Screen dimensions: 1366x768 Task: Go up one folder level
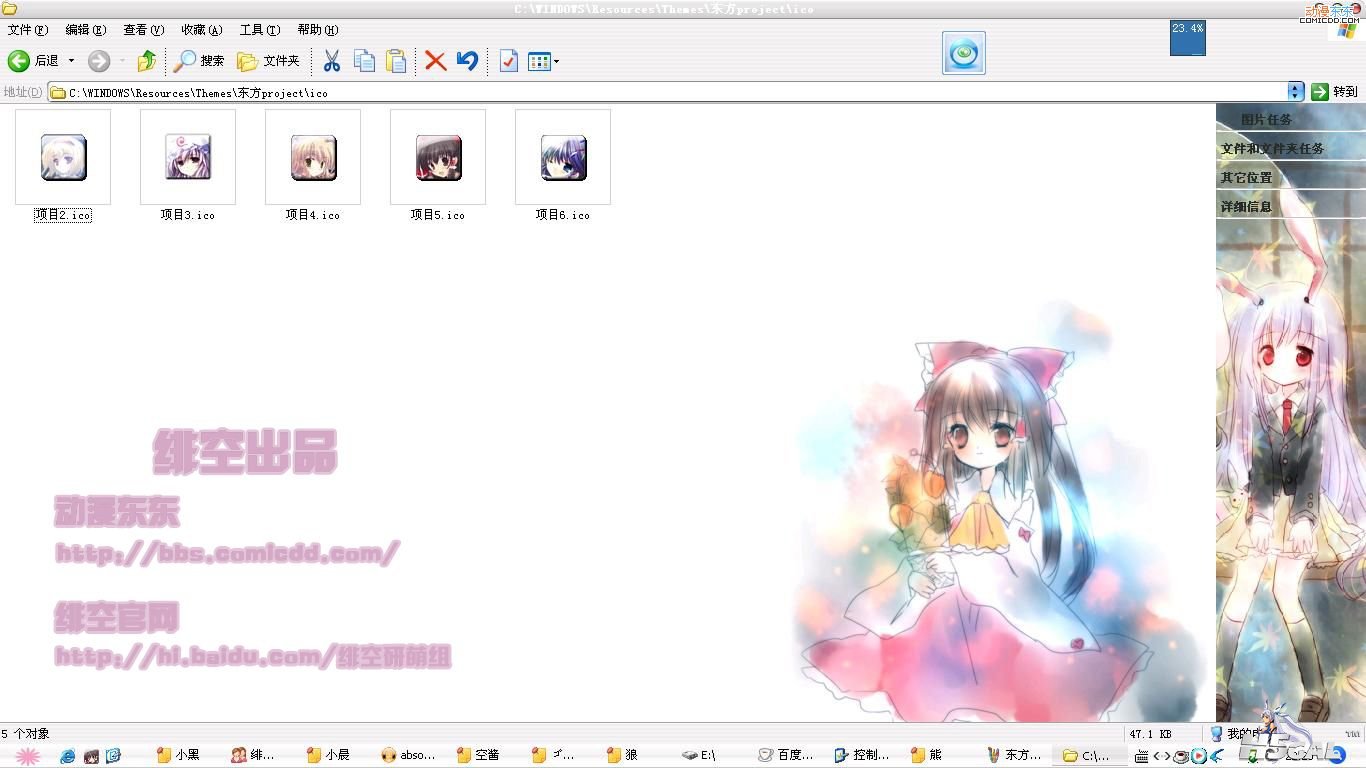click(147, 61)
